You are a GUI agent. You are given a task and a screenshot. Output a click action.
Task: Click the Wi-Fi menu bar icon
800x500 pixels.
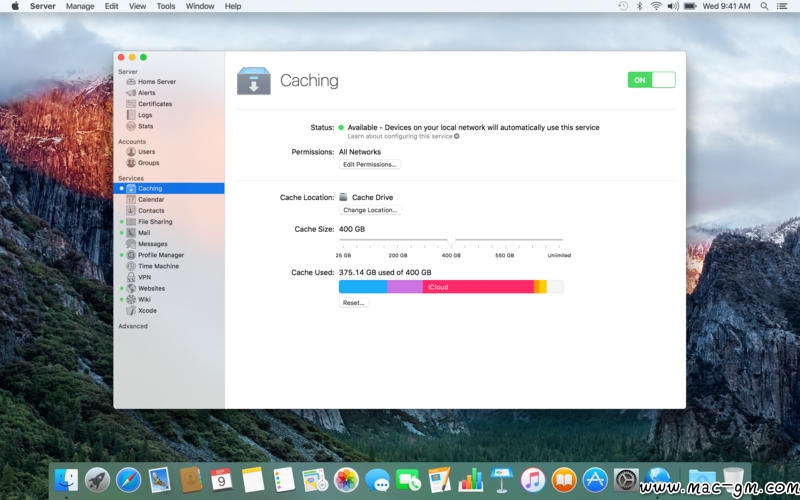(x=656, y=6)
